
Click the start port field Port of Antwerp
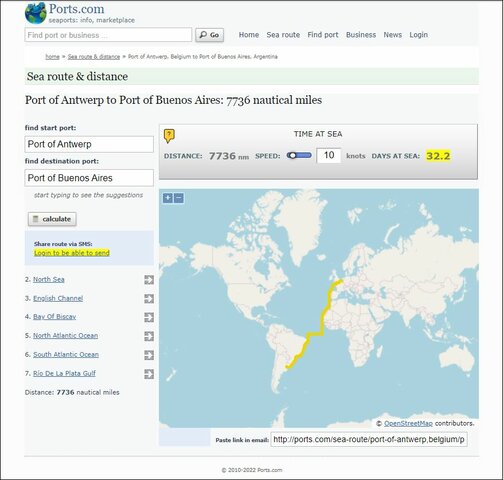89,144
